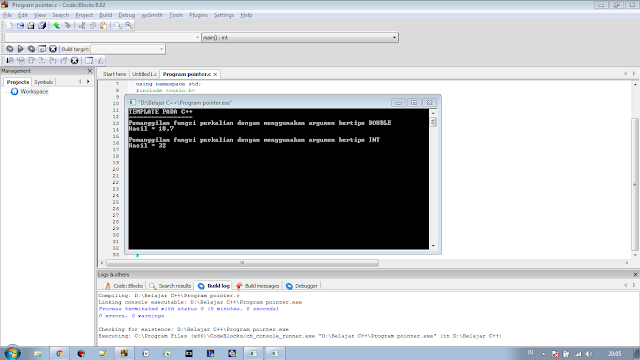Open the Help menu

[x=246, y=15]
